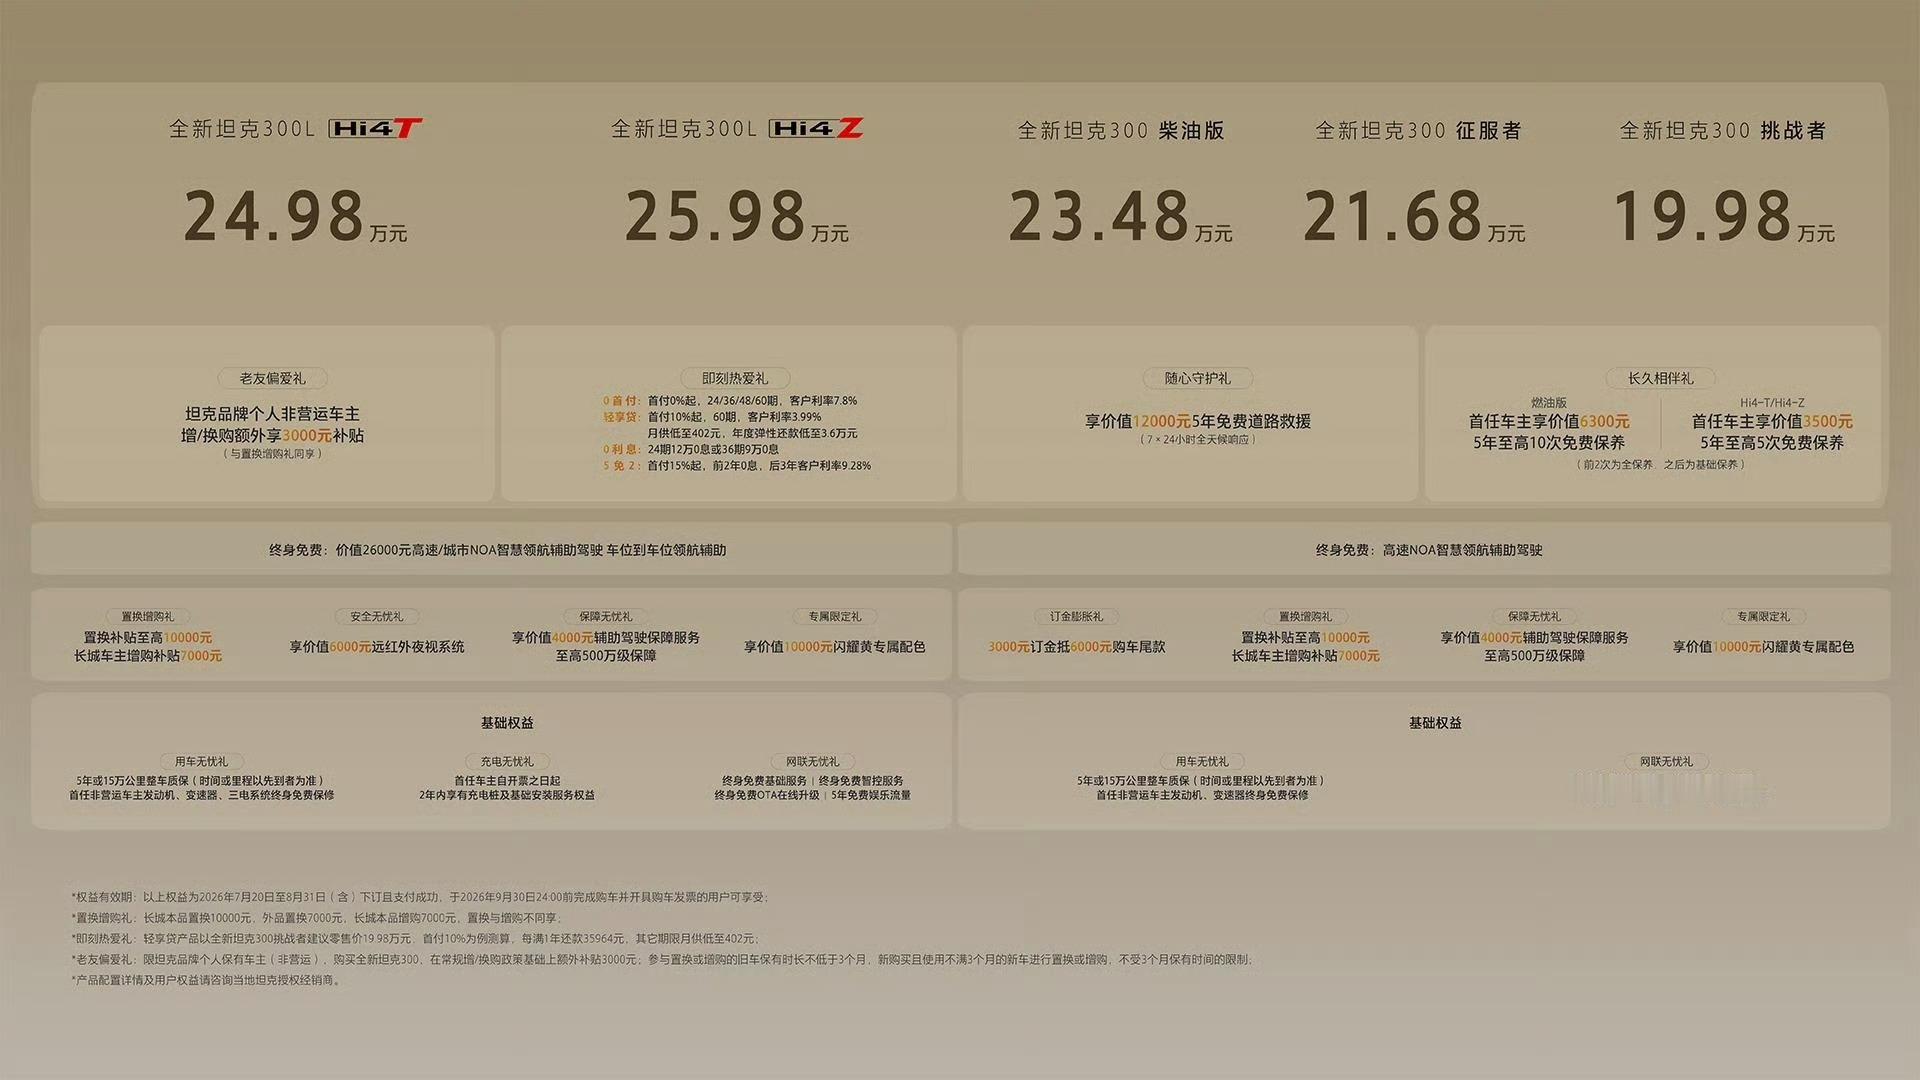The width and height of the screenshot is (1920, 1080).
Task: Select the 19.98万元 price
Action: [1725, 216]
